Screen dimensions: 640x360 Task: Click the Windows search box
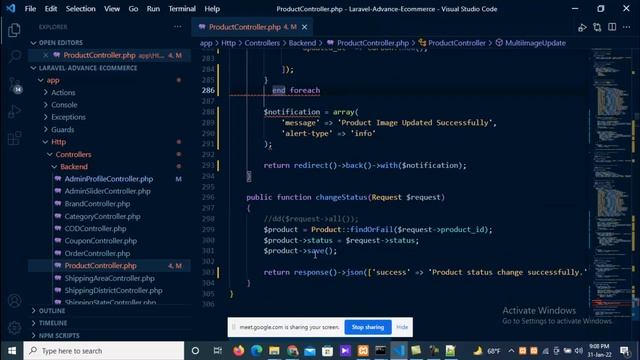[x=104, y=351]
